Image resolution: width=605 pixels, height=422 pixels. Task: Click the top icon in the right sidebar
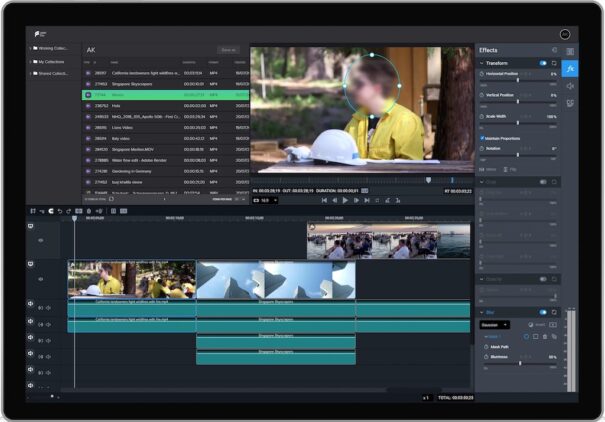(569, 51)
